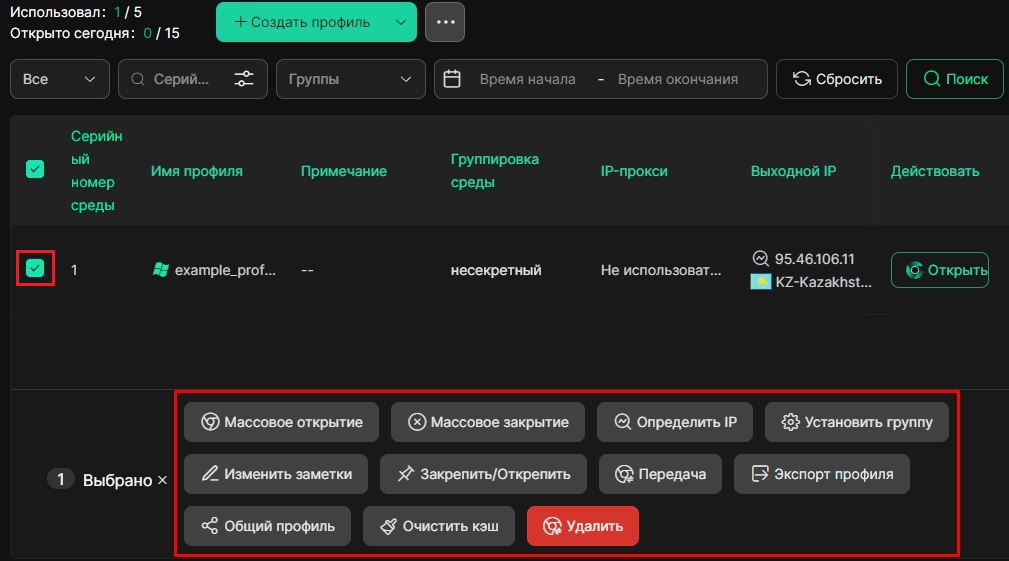Click the IP-прокси column header

634,171
